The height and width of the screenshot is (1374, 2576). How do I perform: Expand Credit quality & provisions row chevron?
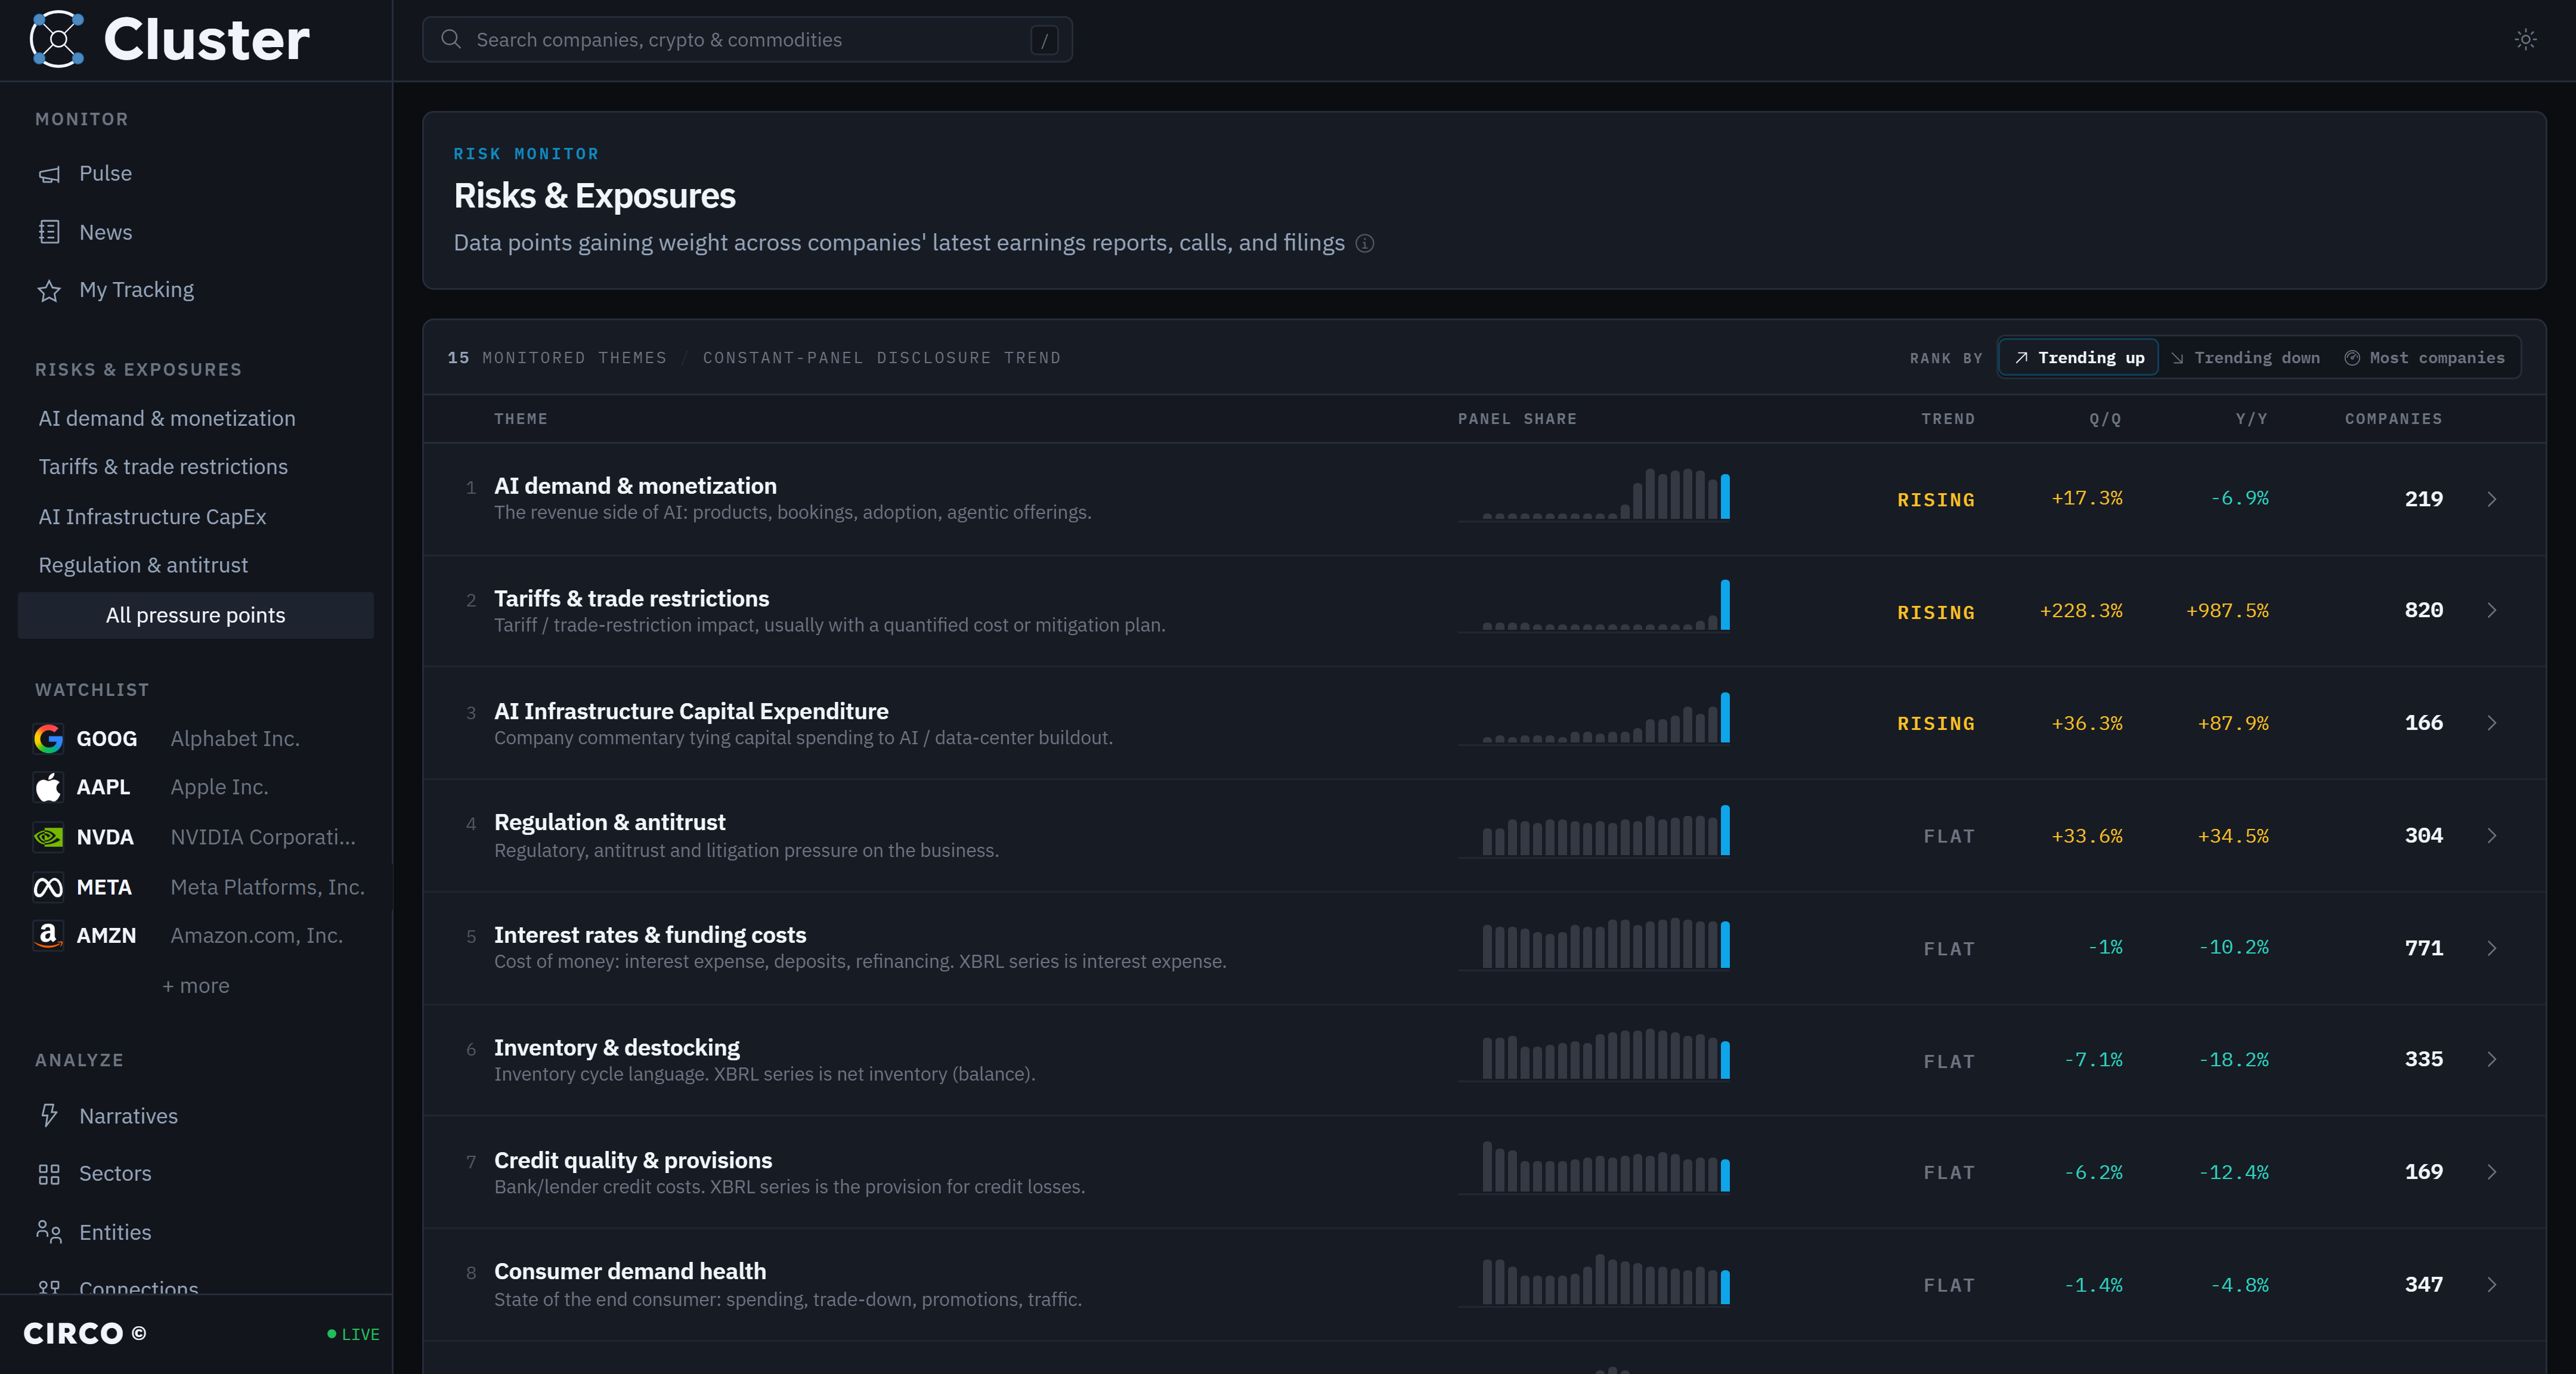pyautogui.click(x=2492, y=1172)
